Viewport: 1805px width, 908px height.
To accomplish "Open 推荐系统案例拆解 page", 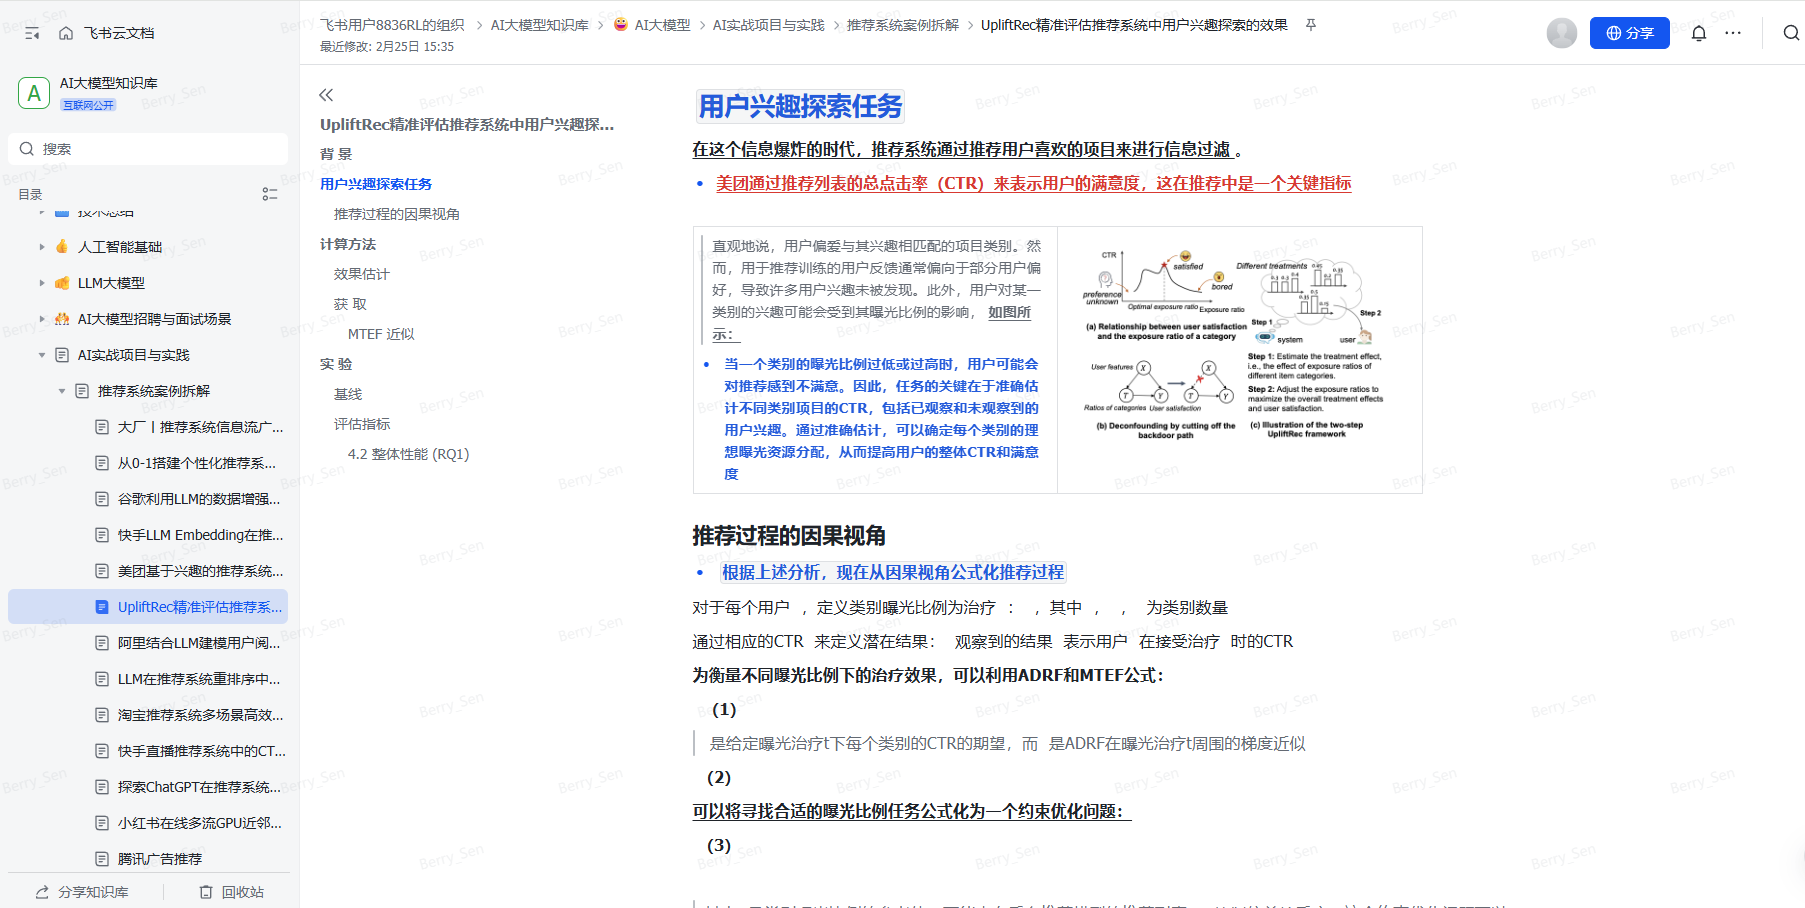I will click(x=154, y=391).
